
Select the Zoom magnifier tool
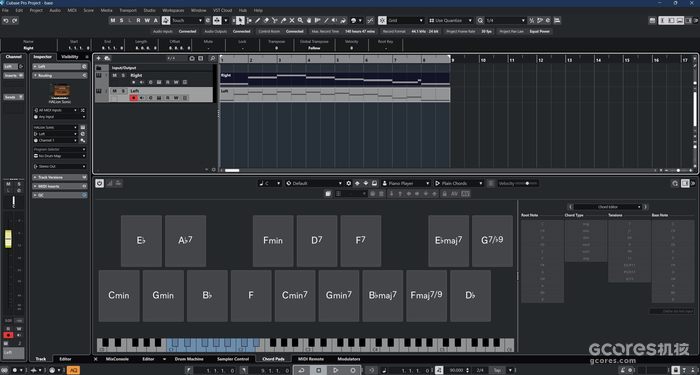(x=300, y=21)
